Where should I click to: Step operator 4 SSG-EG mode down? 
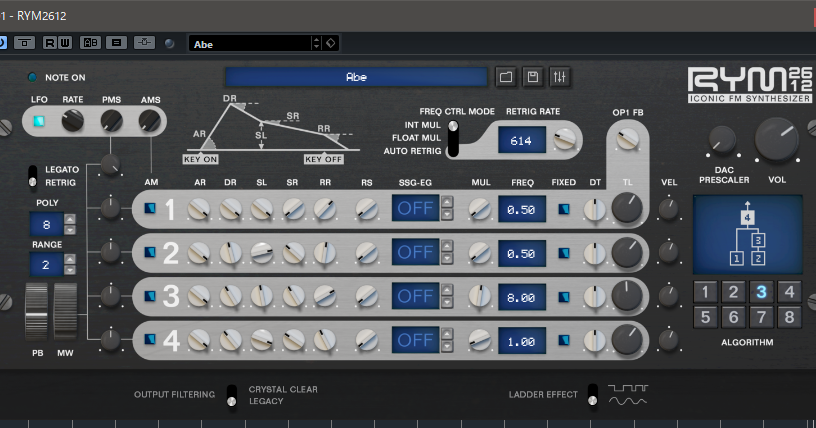[447, 345]
